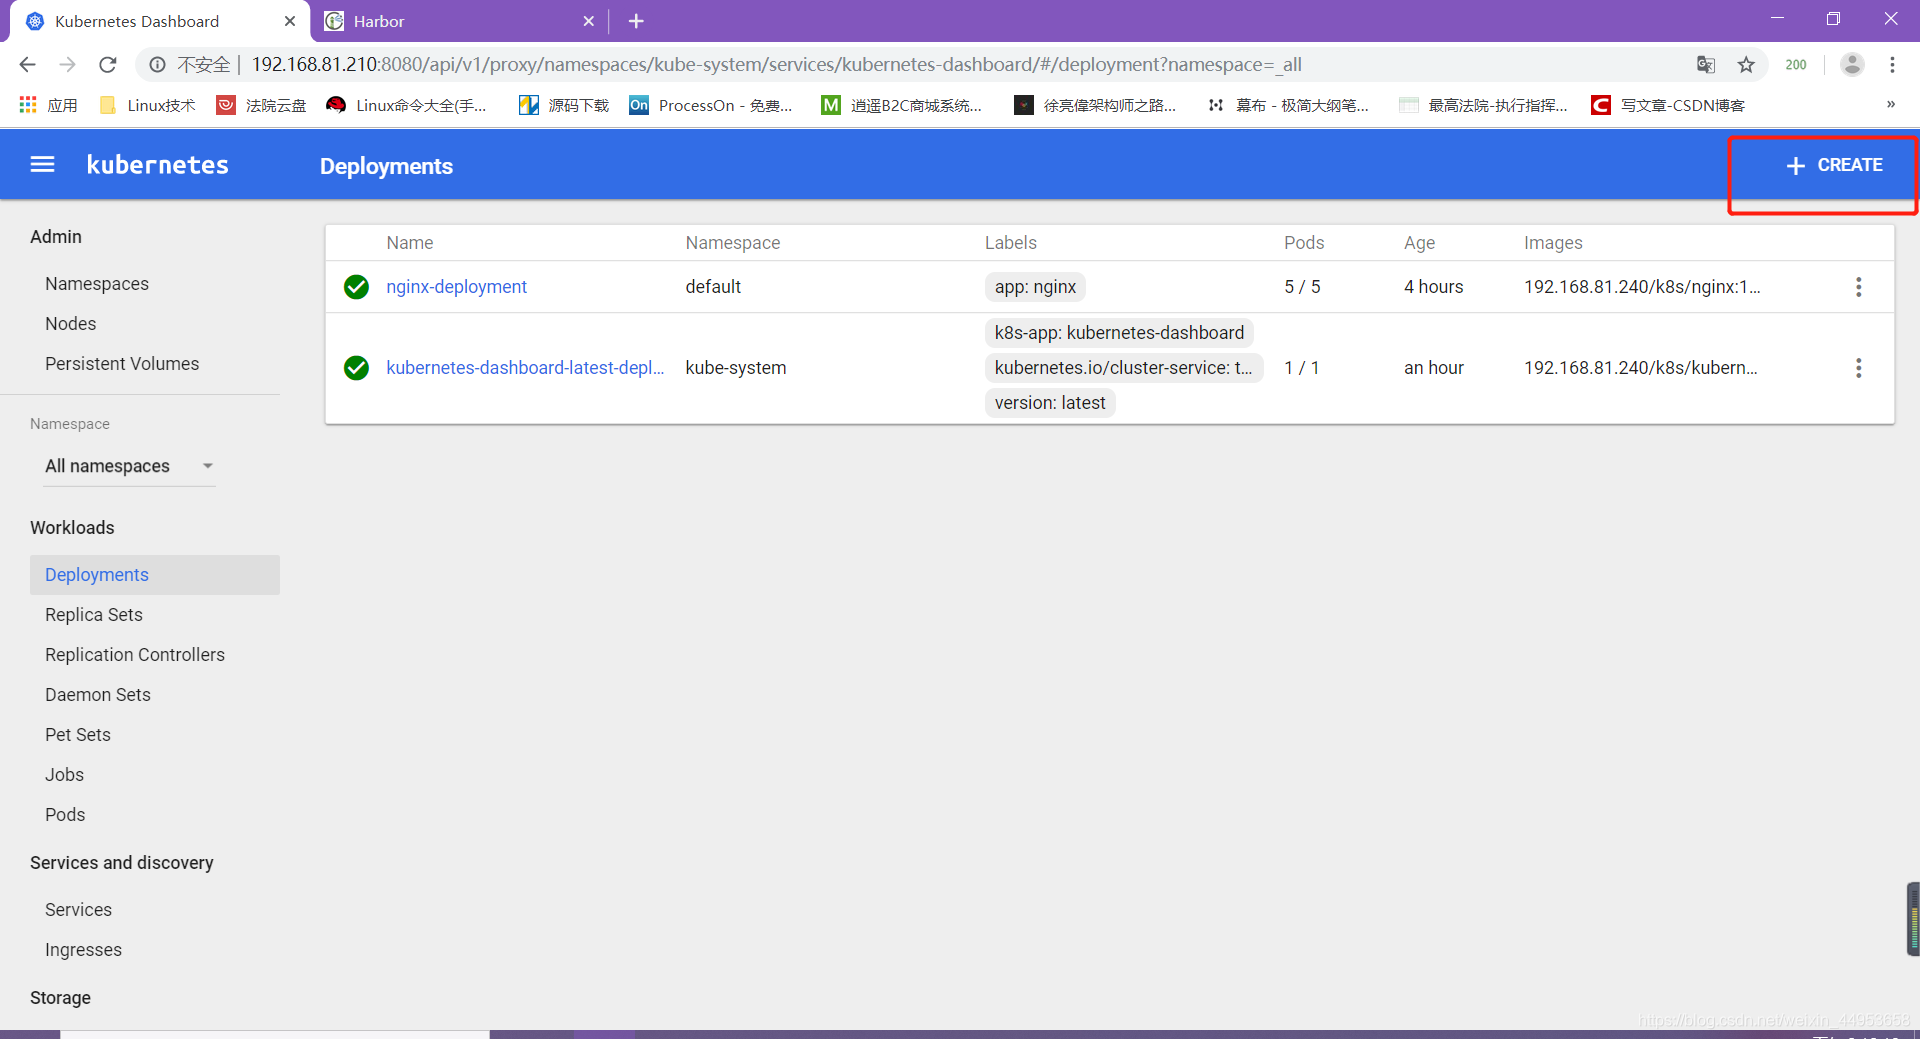Open actions menu for kubernetes-dashboard-latest row
1920x1039 pixels.
point(1858,368)
